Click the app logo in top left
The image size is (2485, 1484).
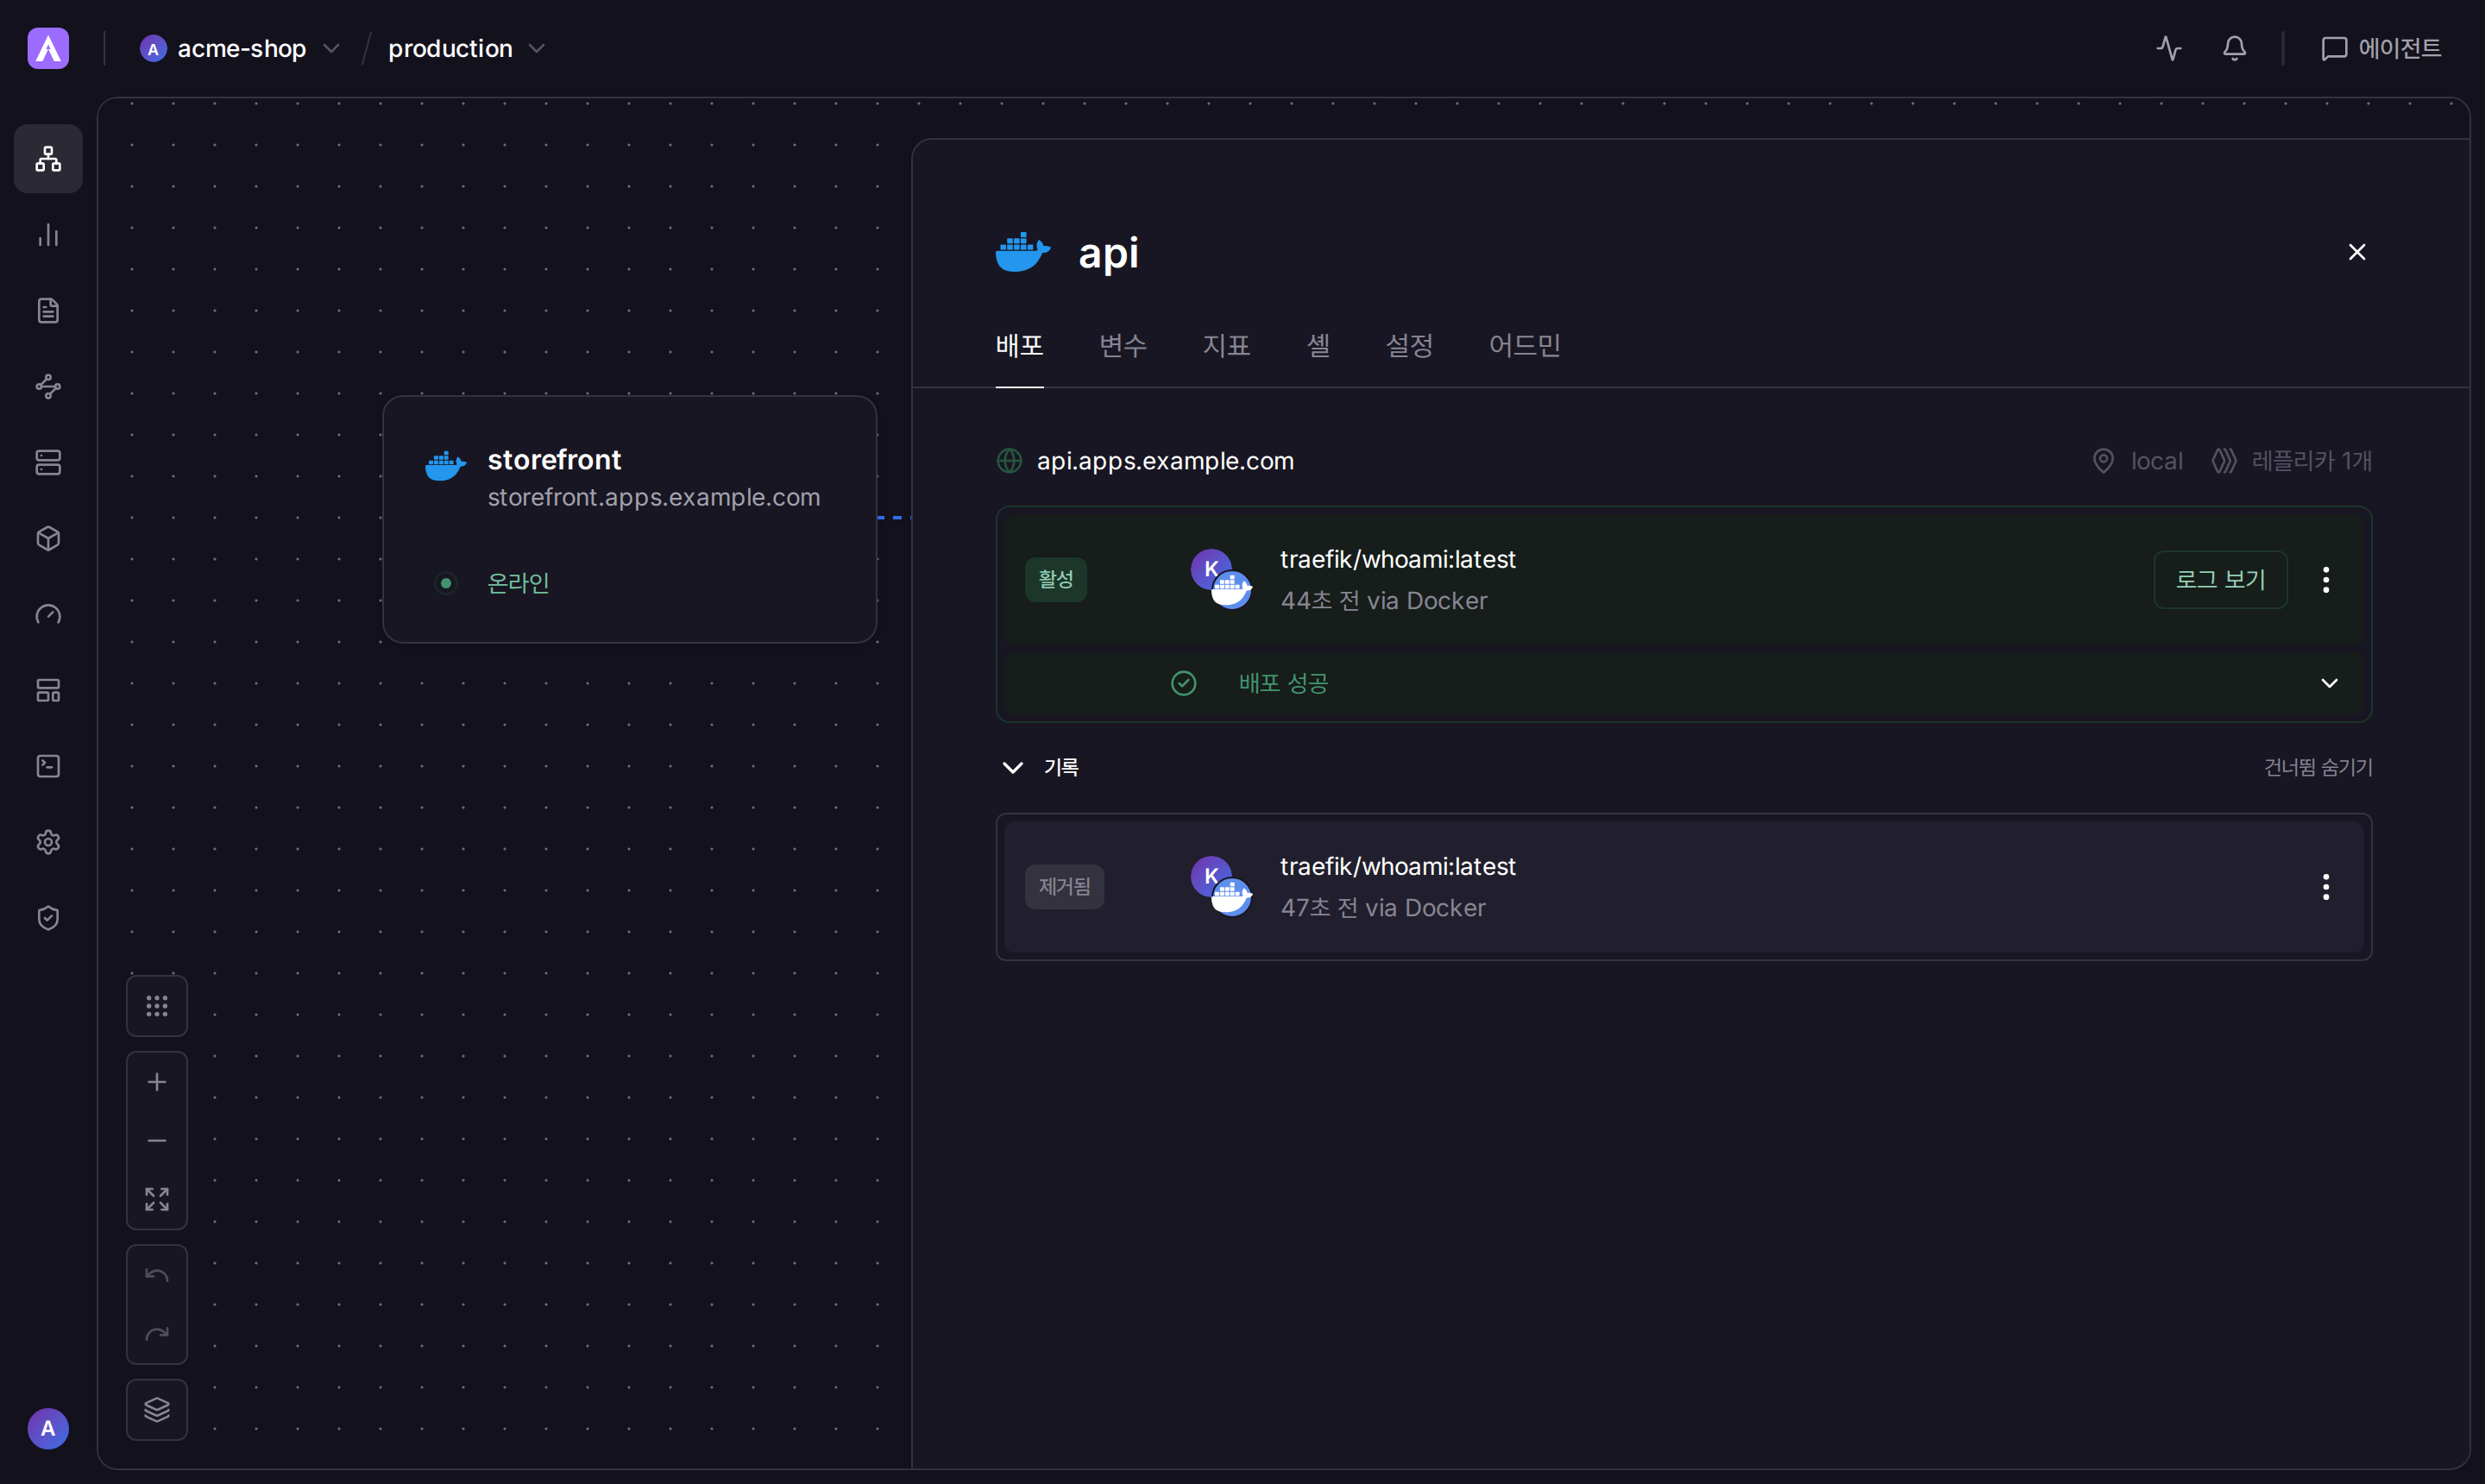(48, 48)
